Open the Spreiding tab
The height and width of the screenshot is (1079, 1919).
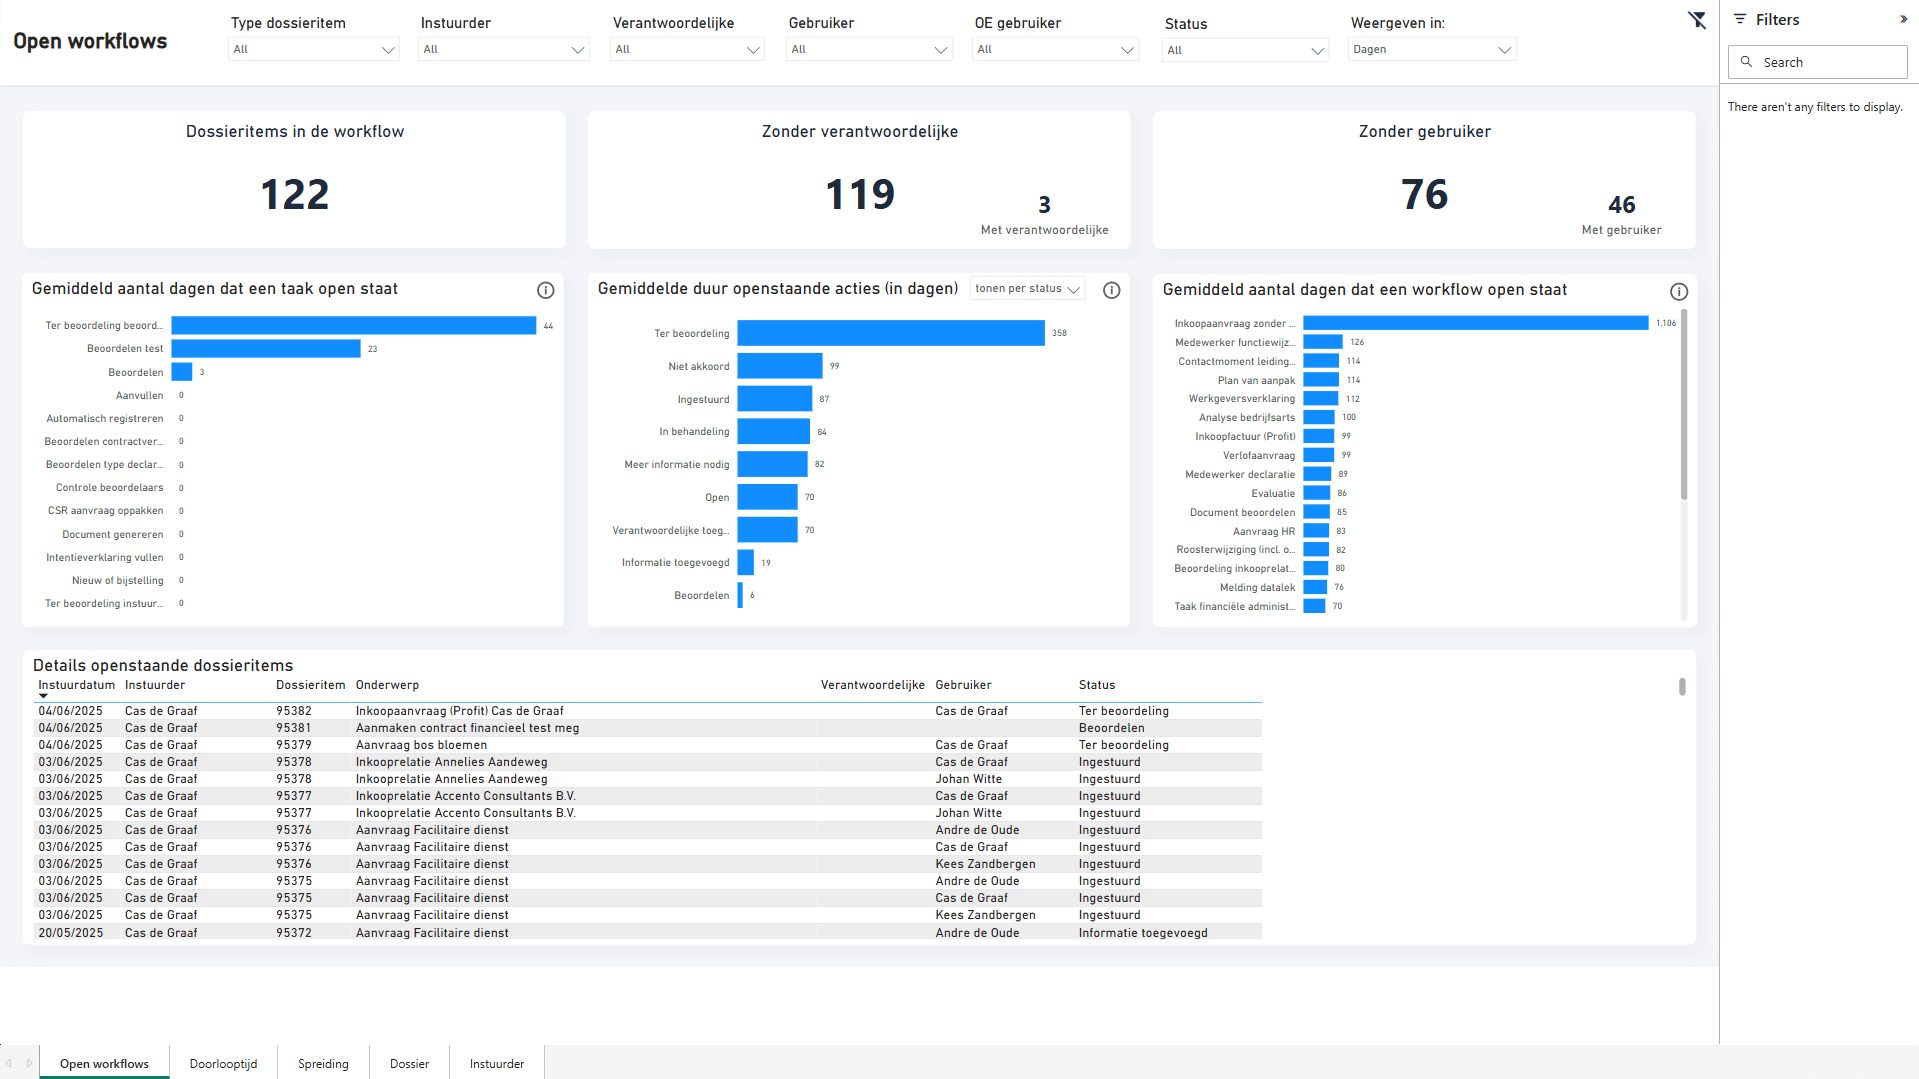point(323,1063)
